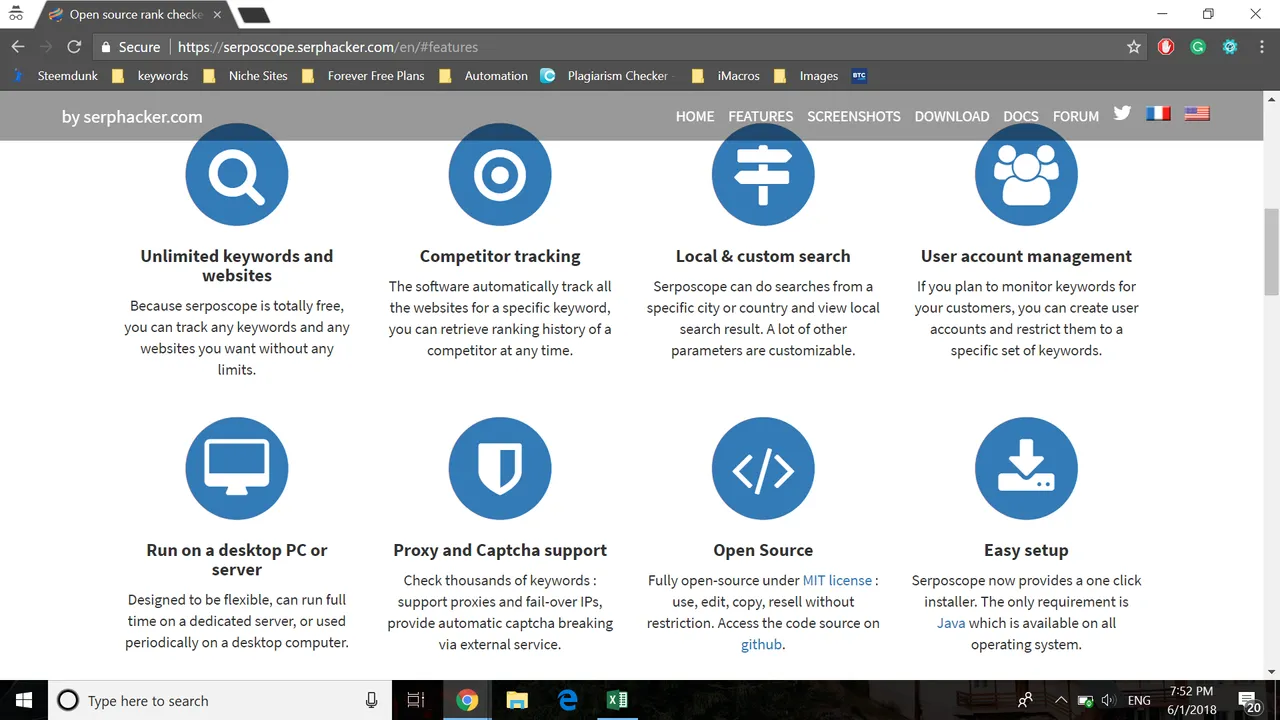Click the Easy setup heading
The height and width of the screenshot is (720, 1280).
(1026, 550)
